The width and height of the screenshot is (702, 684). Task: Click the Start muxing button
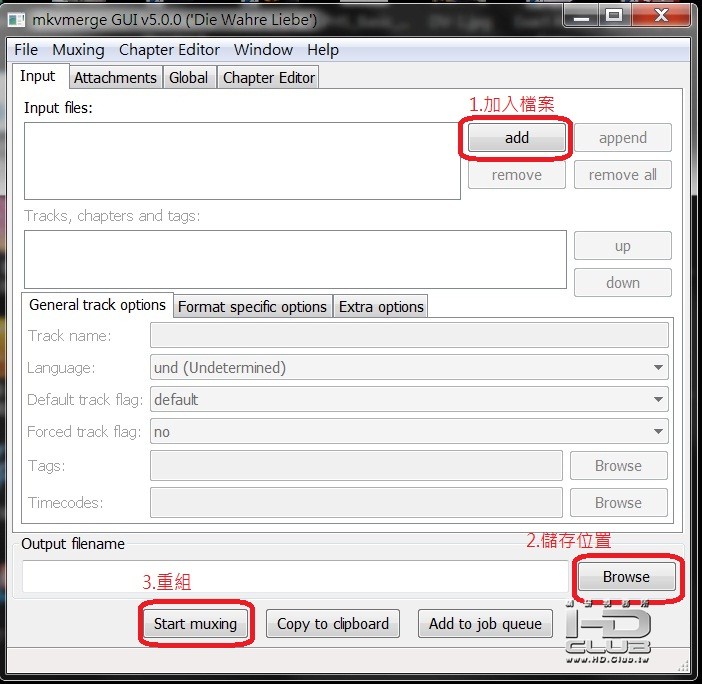[196, 623]
